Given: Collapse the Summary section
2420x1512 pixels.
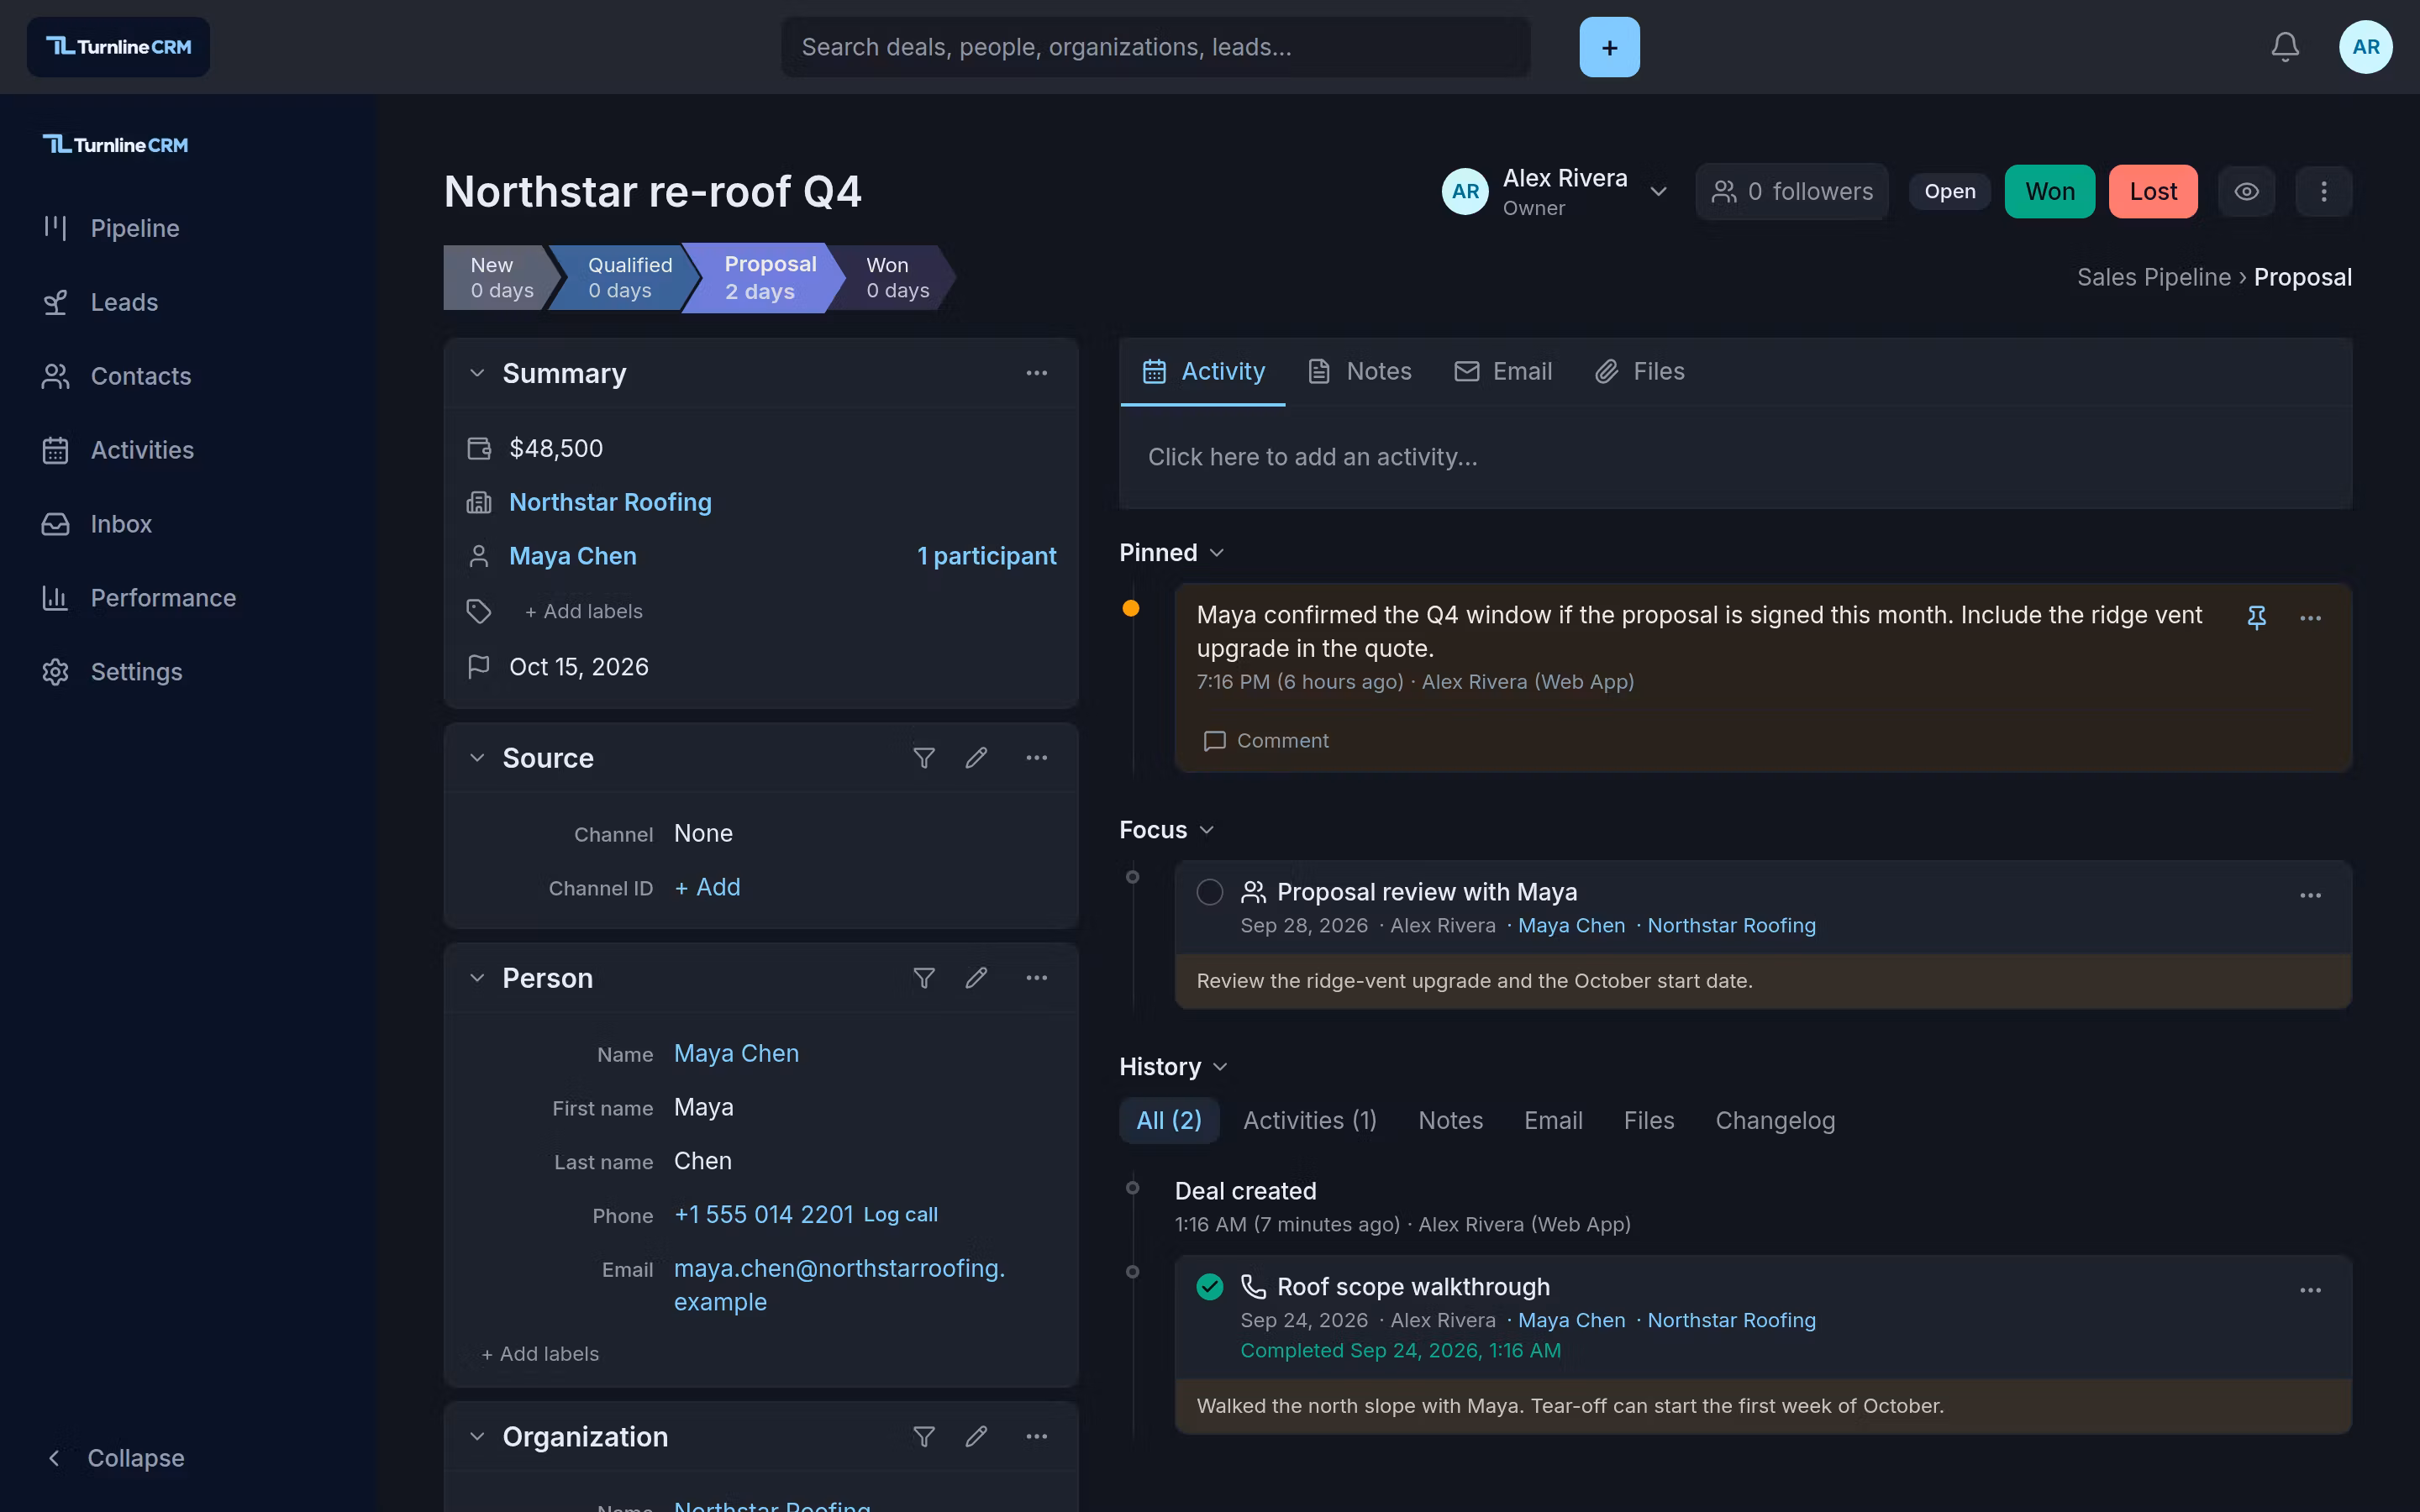Looking at the screenshot, I should coord(477,373).
